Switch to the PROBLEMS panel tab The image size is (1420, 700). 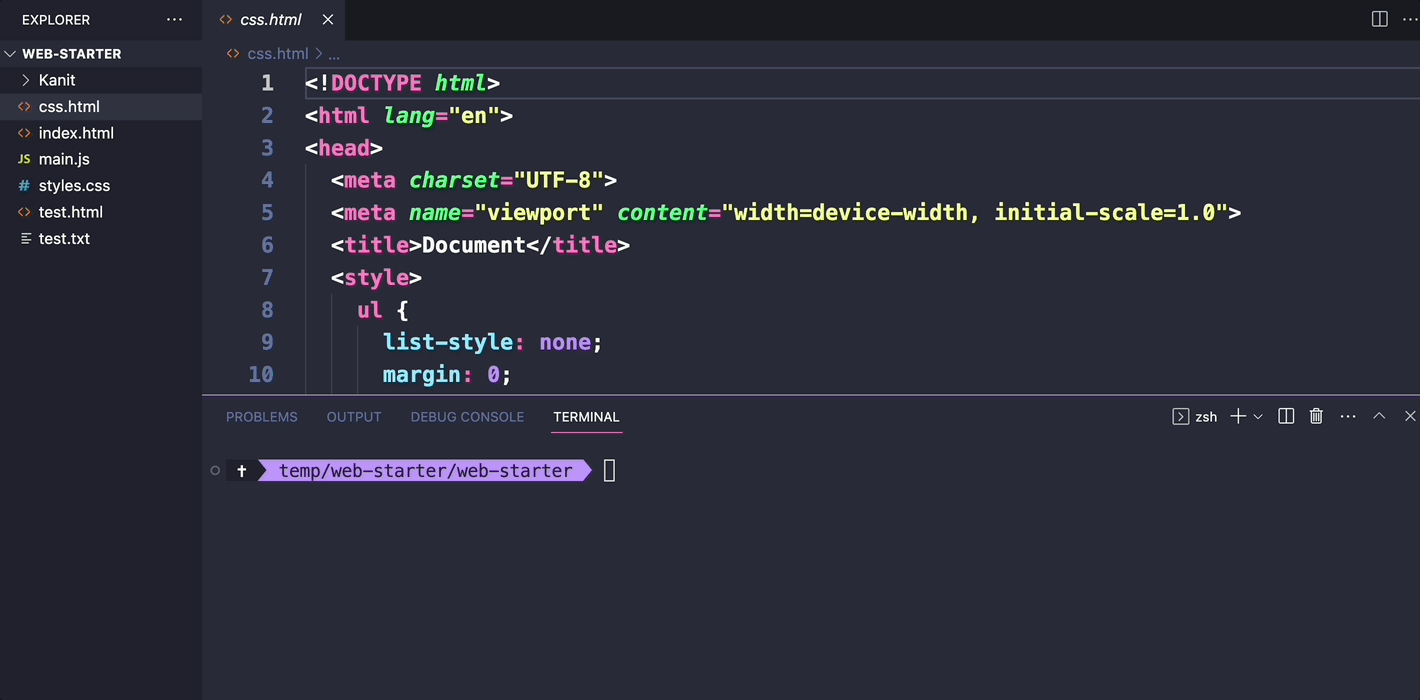262,417
